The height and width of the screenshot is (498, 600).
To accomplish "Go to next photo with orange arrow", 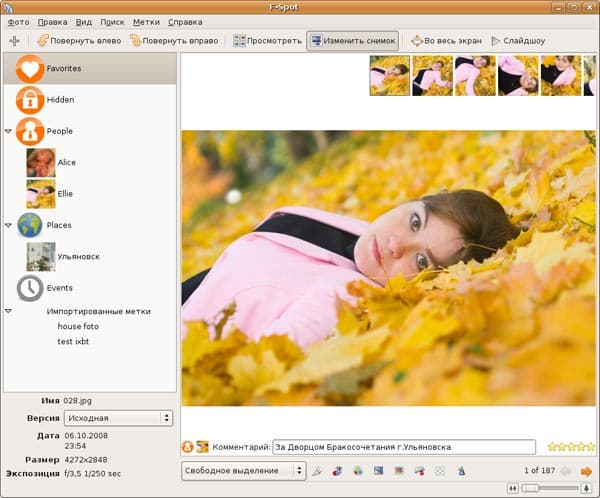I will coord(586,470).
